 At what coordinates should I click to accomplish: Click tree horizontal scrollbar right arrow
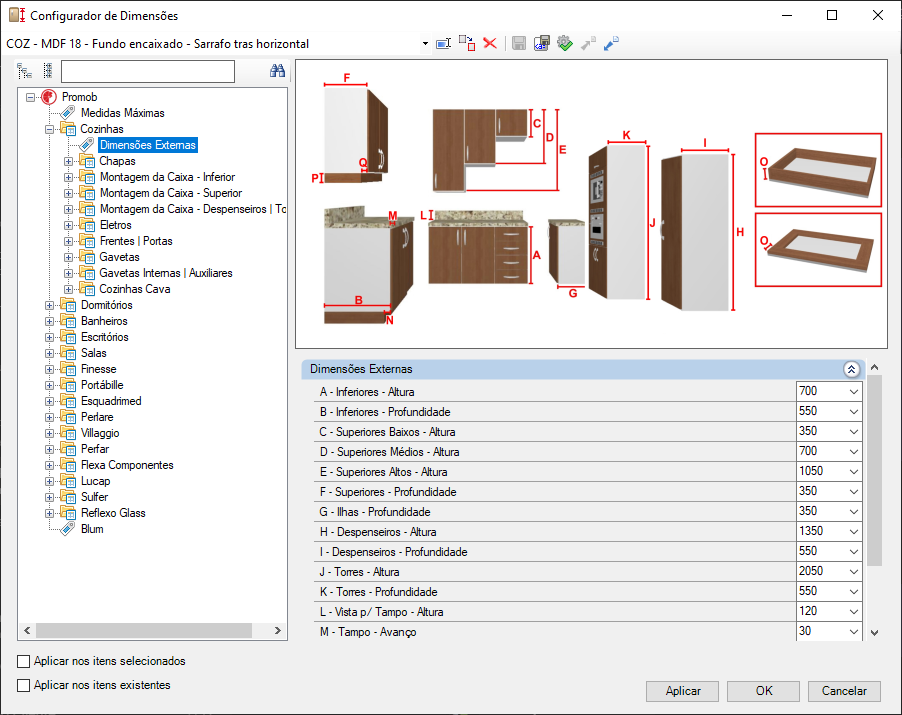[x=278, y=630]
